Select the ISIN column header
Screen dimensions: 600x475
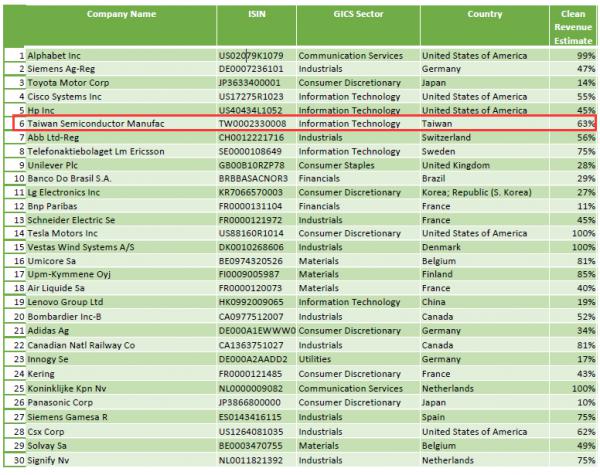pyautogui.click(x=256, y=25)
